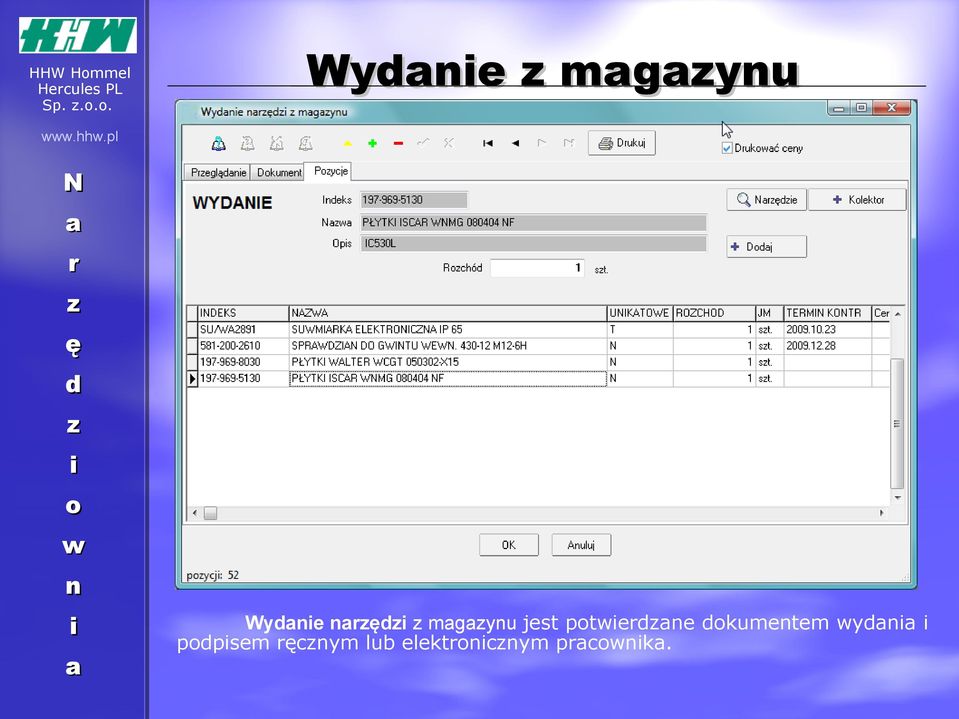The width and height of the screenshot is (959, 719).
Task: Click the vertical scrollbar up arrow
Action: click(897, 314)
